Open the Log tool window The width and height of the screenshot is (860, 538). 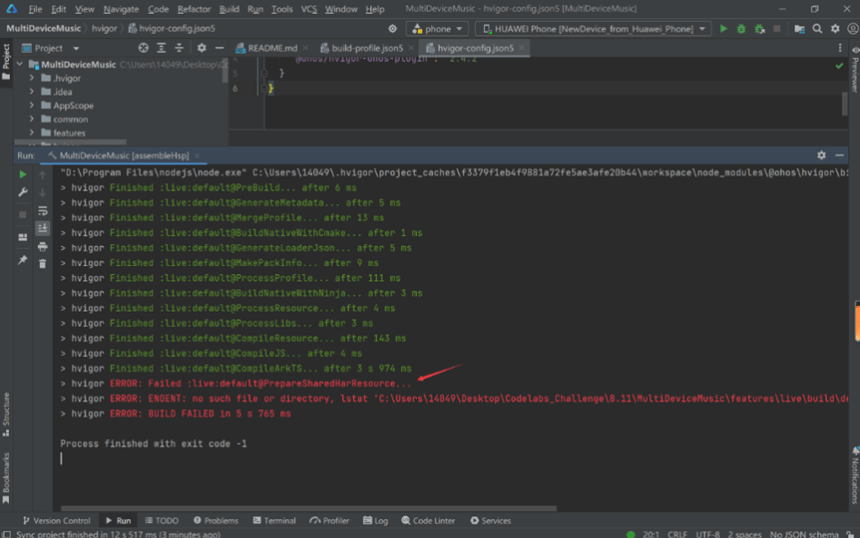pos(376,520)
